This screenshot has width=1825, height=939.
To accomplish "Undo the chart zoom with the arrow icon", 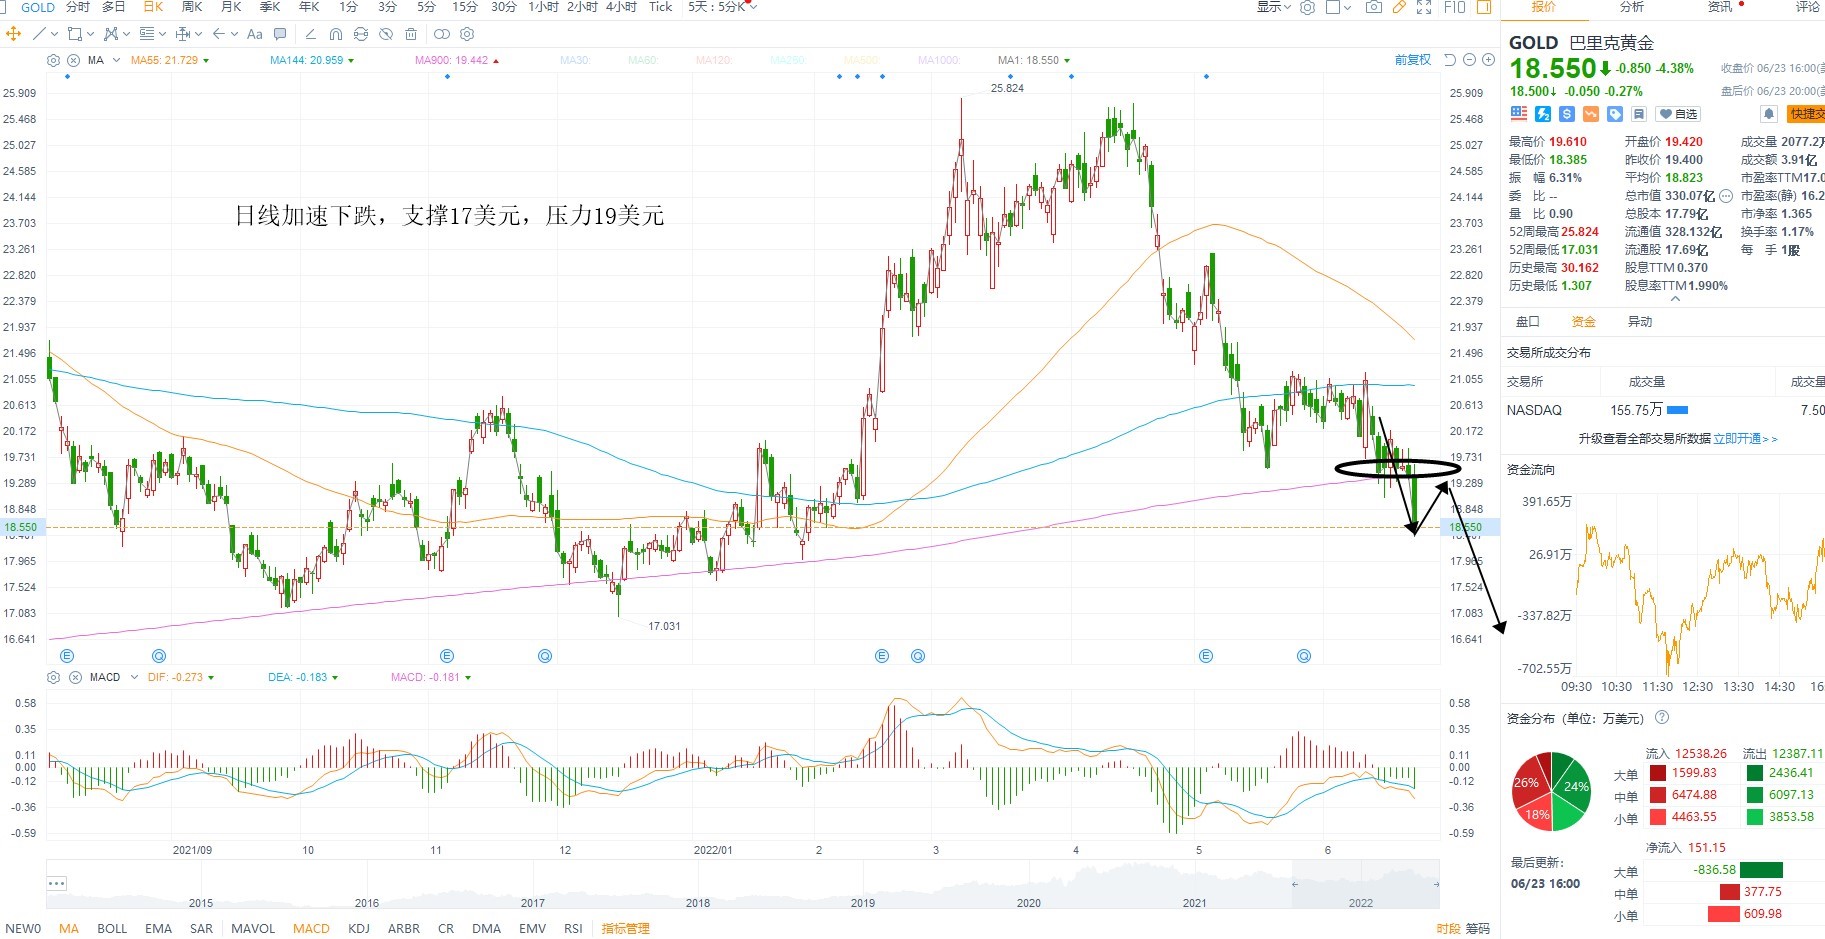I will pyautogui.click(x=1450, y=60).
